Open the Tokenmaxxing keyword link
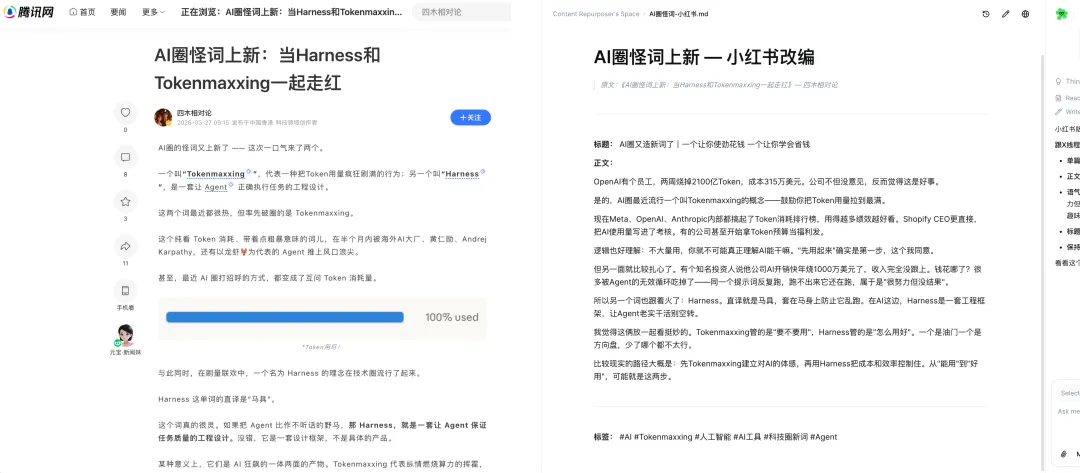The width and height of the screenshot is (1080, 473). coord(216,174)
